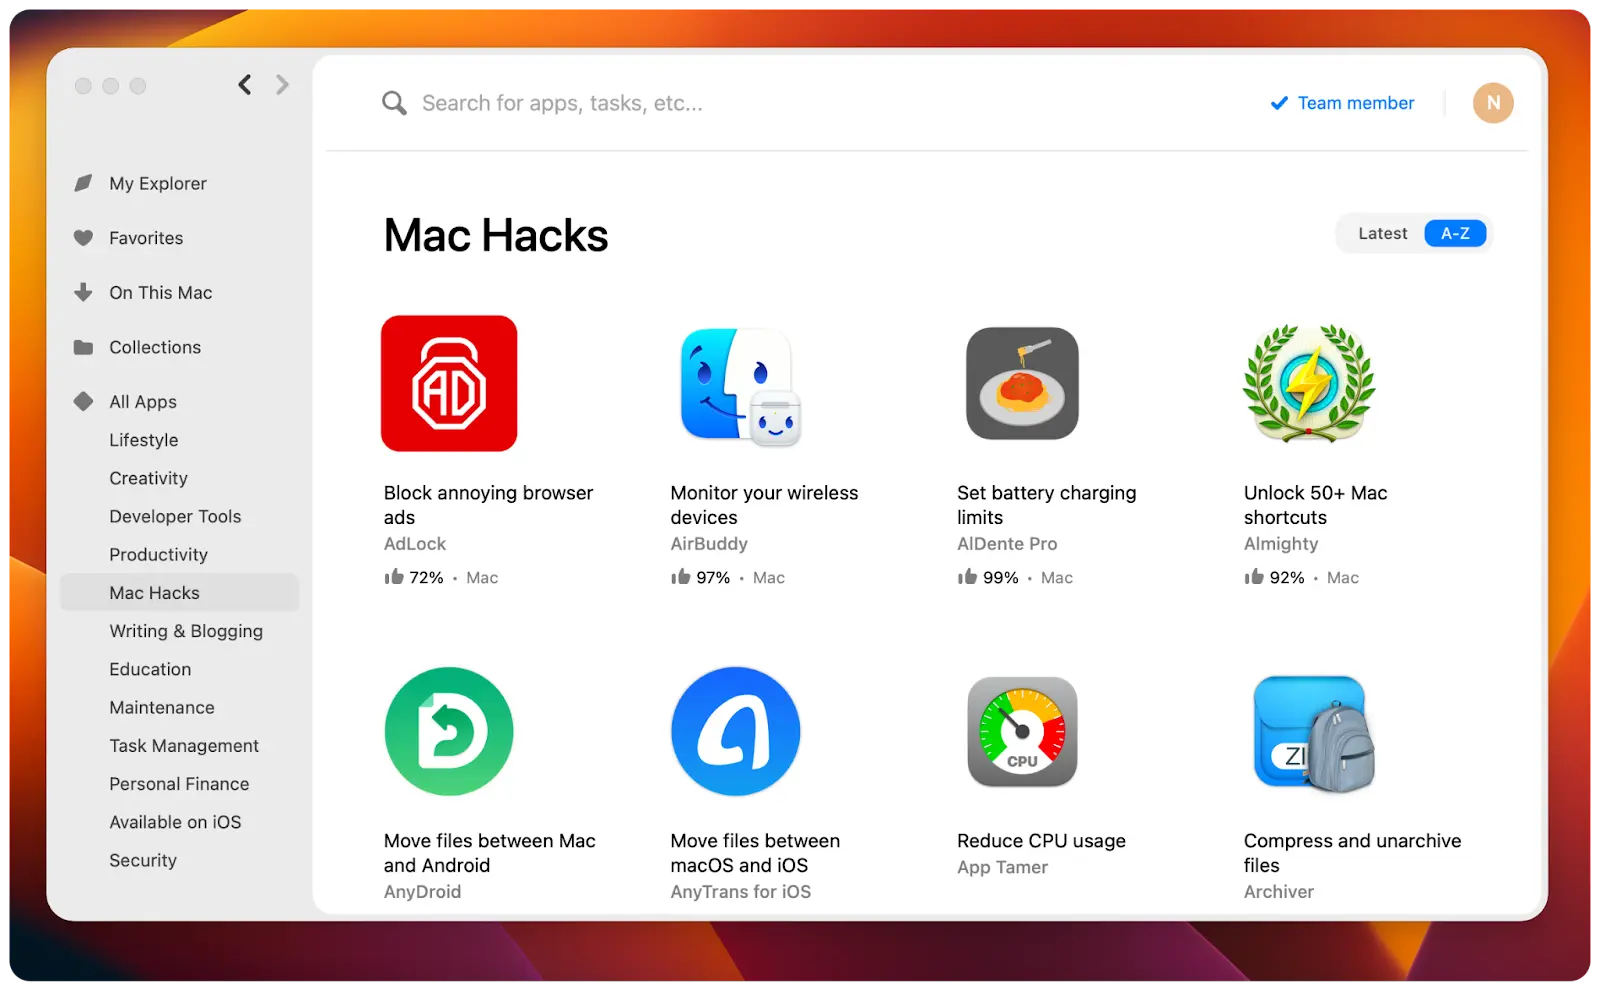Open the Almighty lightning wreath icon
This screenshot has width=1600, height=991.
pos(1309,383)
